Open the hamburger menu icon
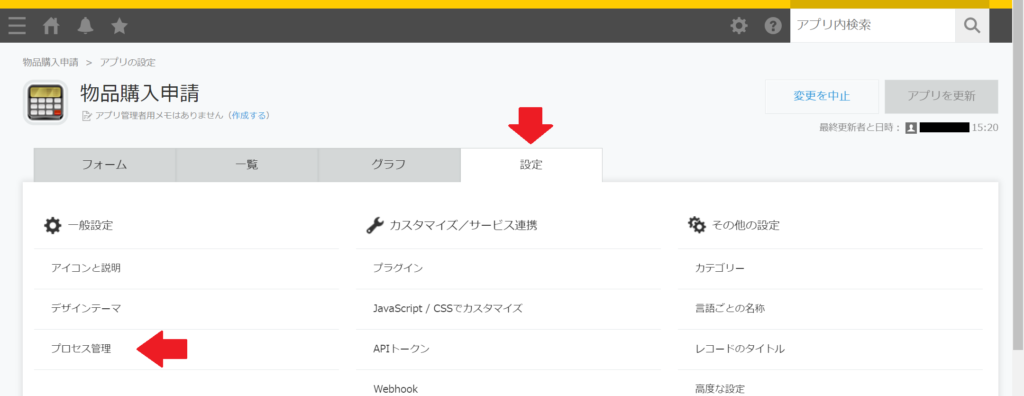Screen dimensions: 1024x396 18,26
